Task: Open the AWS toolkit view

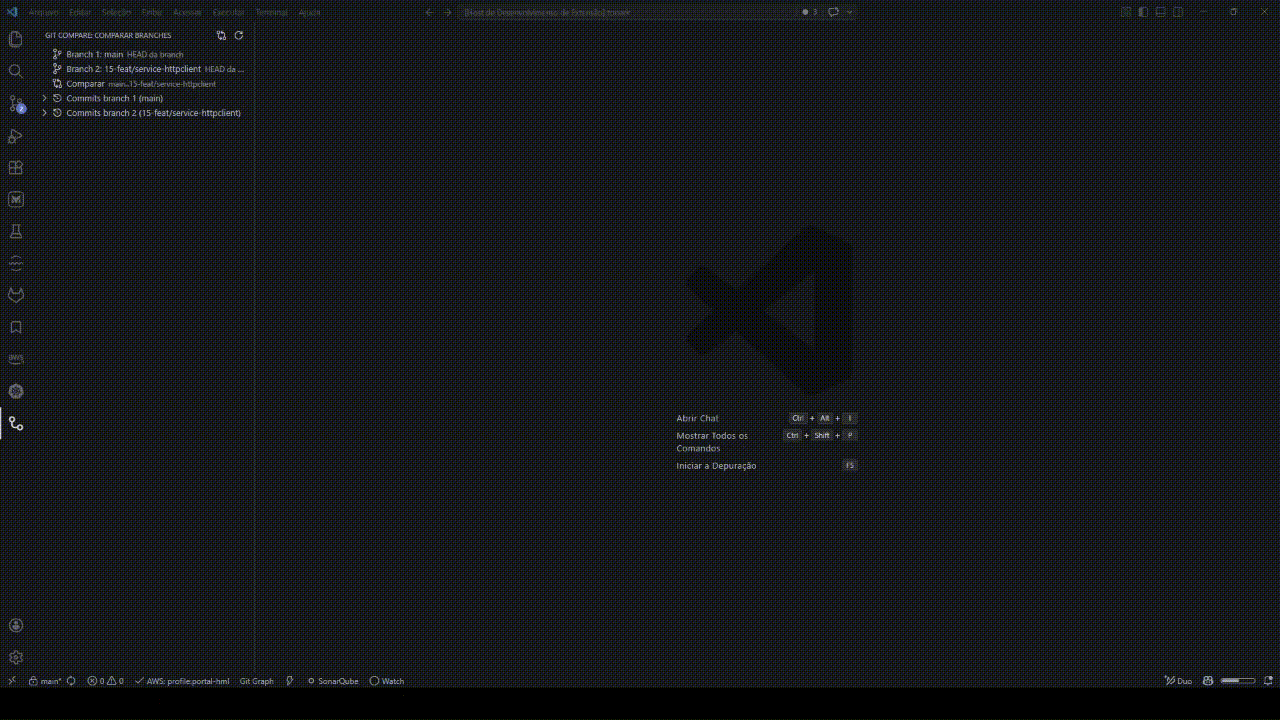Action: (x=15, y=359)
